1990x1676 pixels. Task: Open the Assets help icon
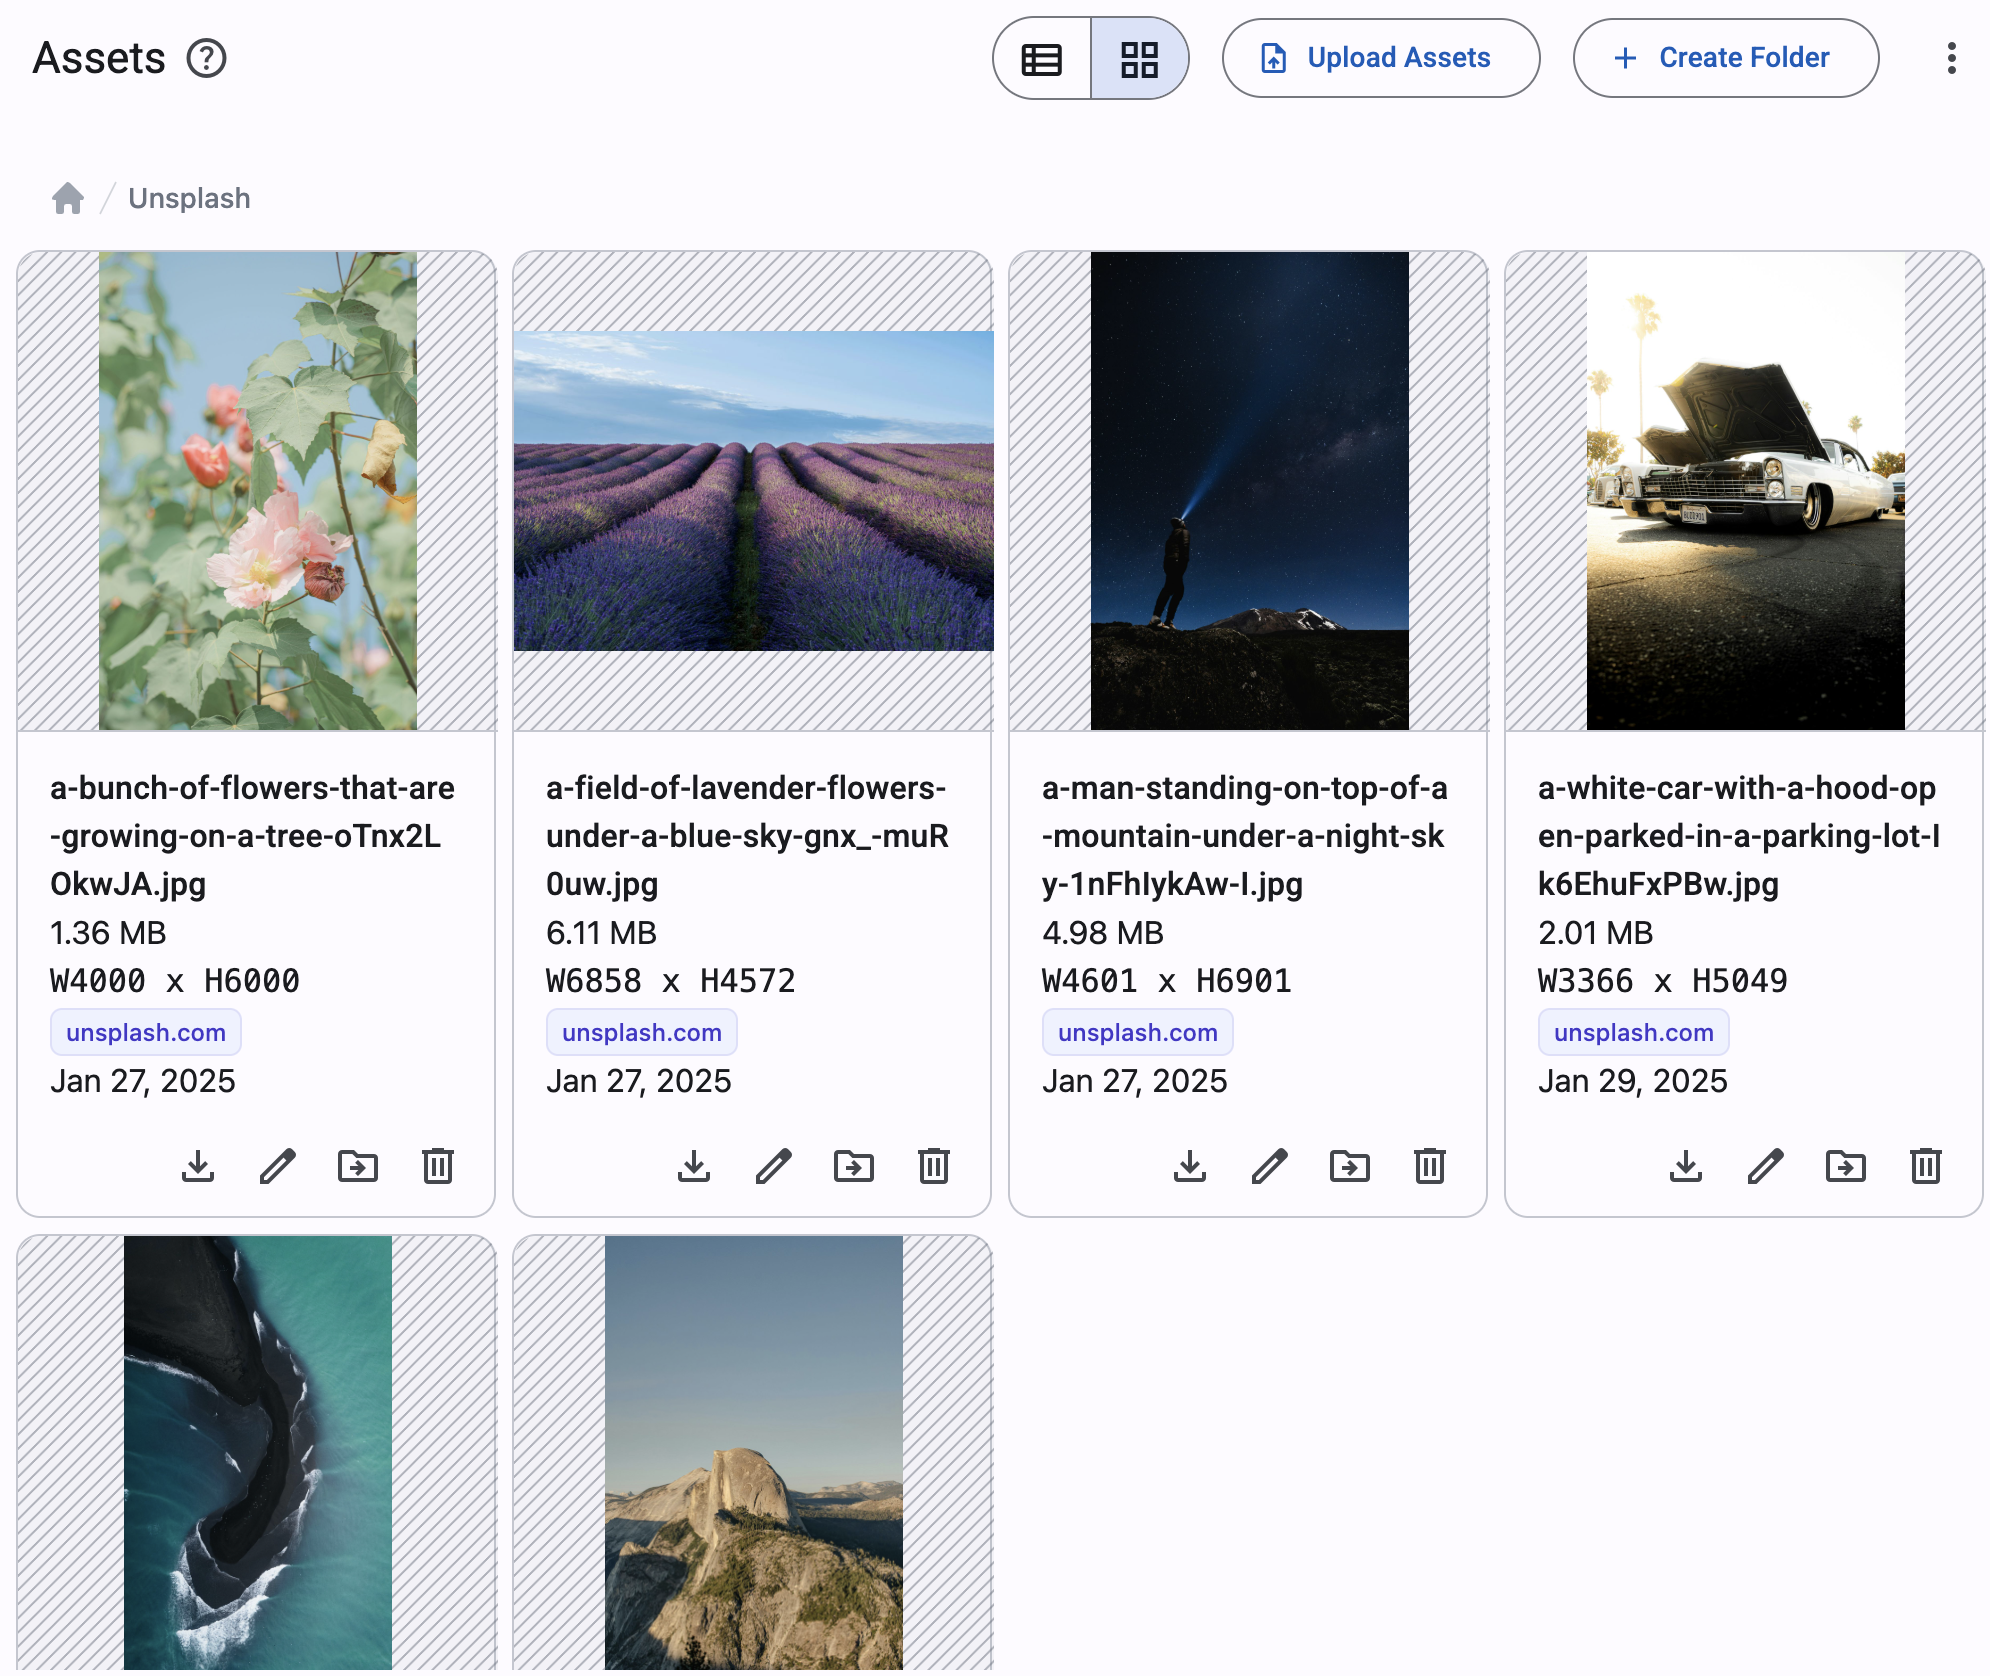(x=206, y=58)
